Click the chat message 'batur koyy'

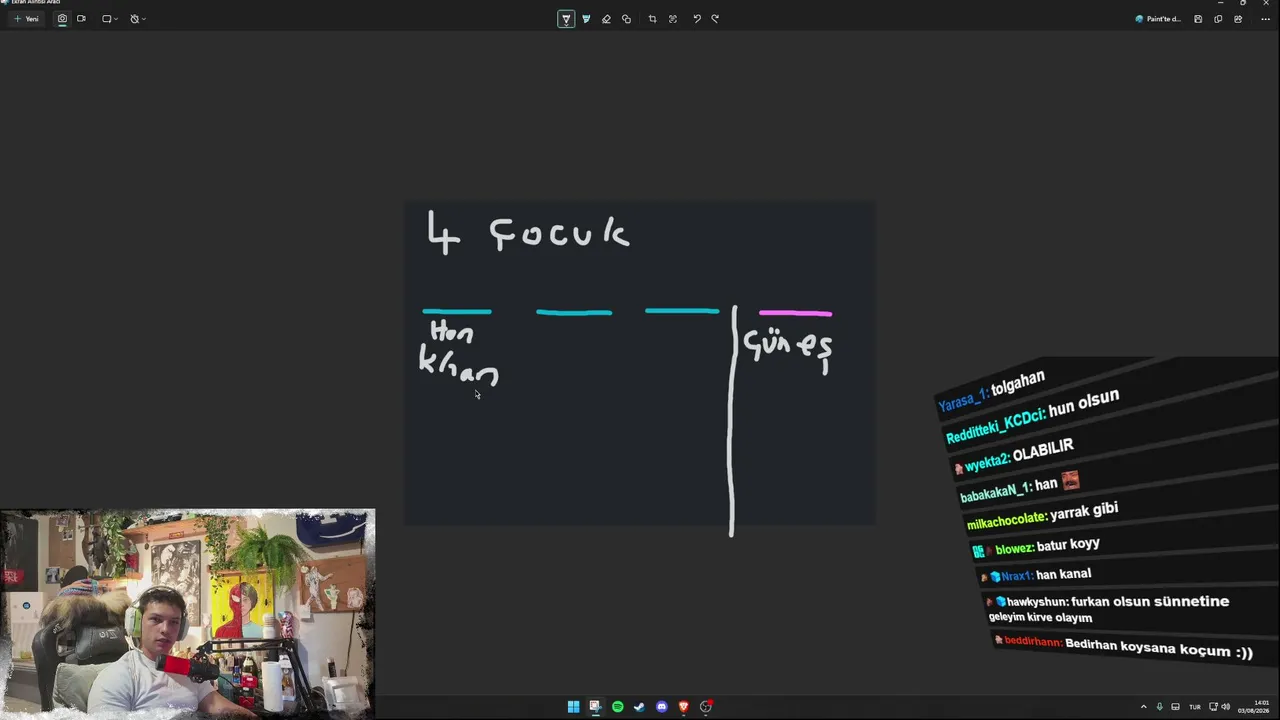(1068, 546)
